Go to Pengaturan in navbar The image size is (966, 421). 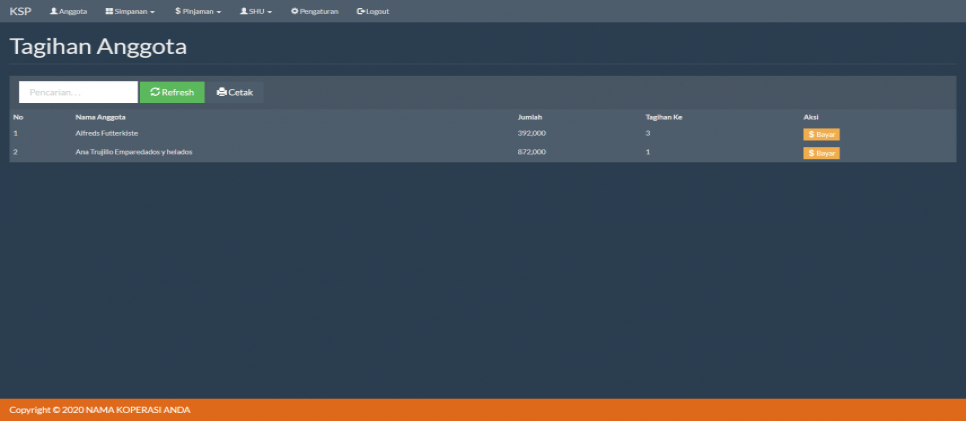click(315, 11)
